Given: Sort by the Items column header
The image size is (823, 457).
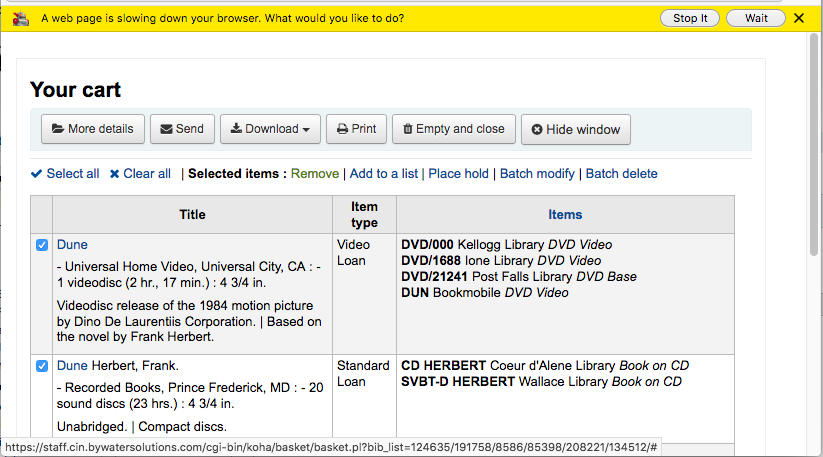Looking at the screenshot, I should (x=565, y=214).
